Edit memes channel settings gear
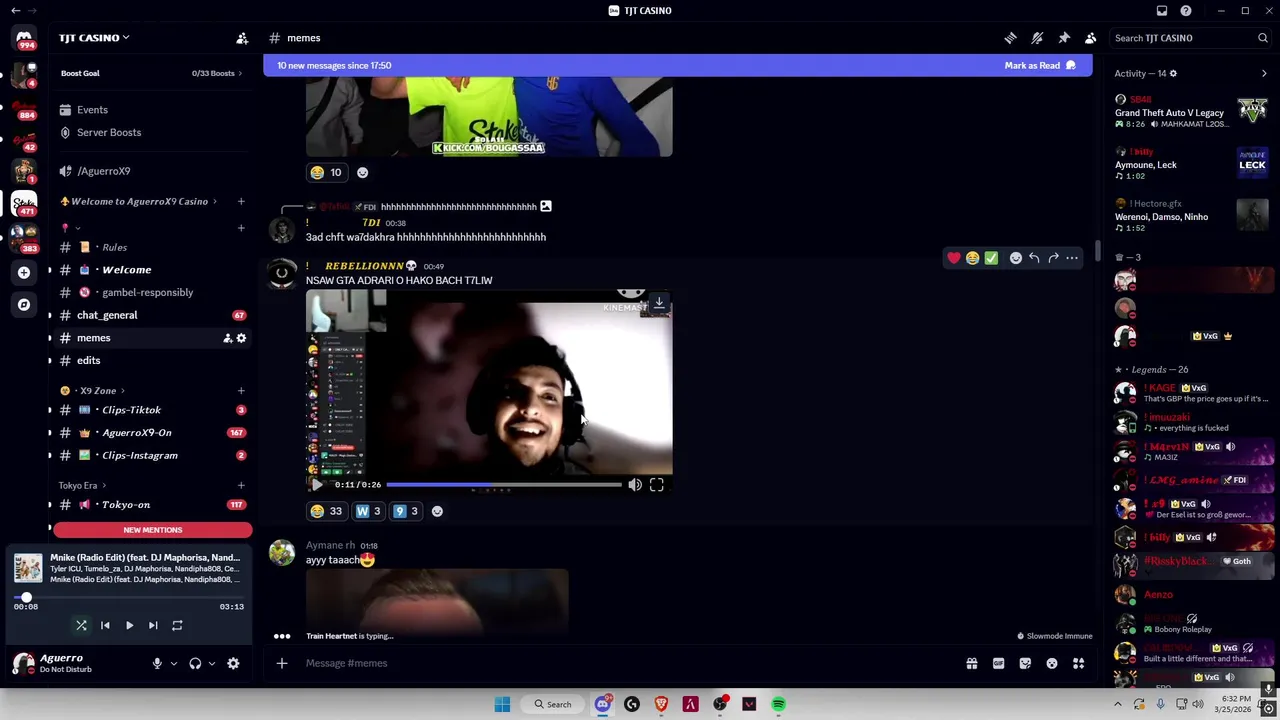This screenshot has height=720, width=1280. click(241, 338)
